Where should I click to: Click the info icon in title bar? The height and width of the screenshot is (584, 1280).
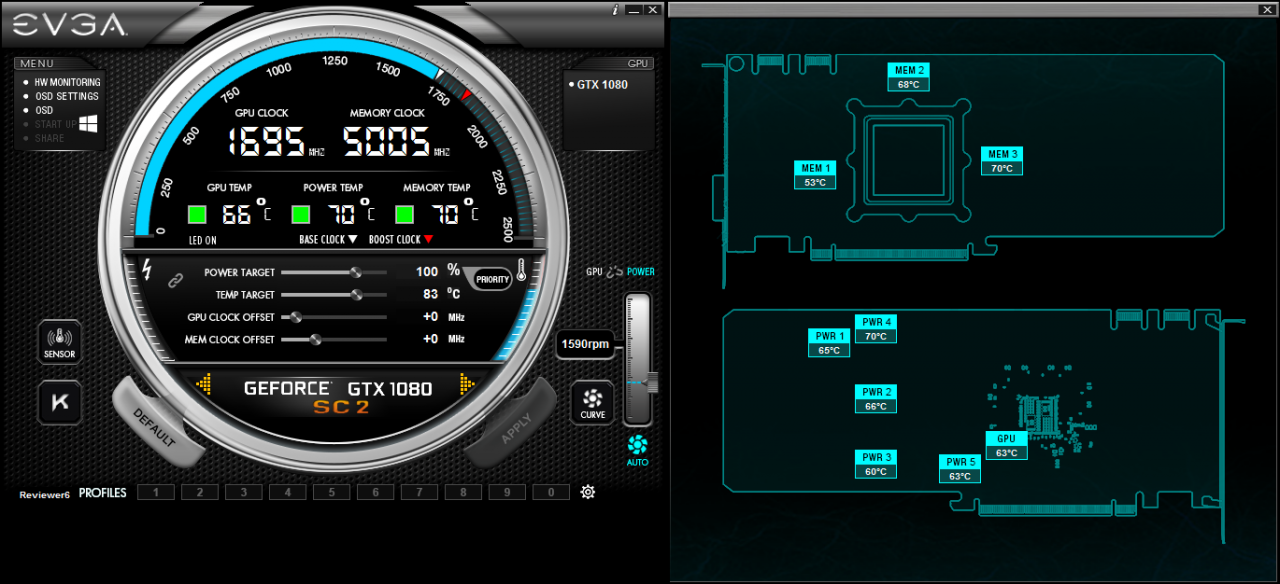coord(615,9)
